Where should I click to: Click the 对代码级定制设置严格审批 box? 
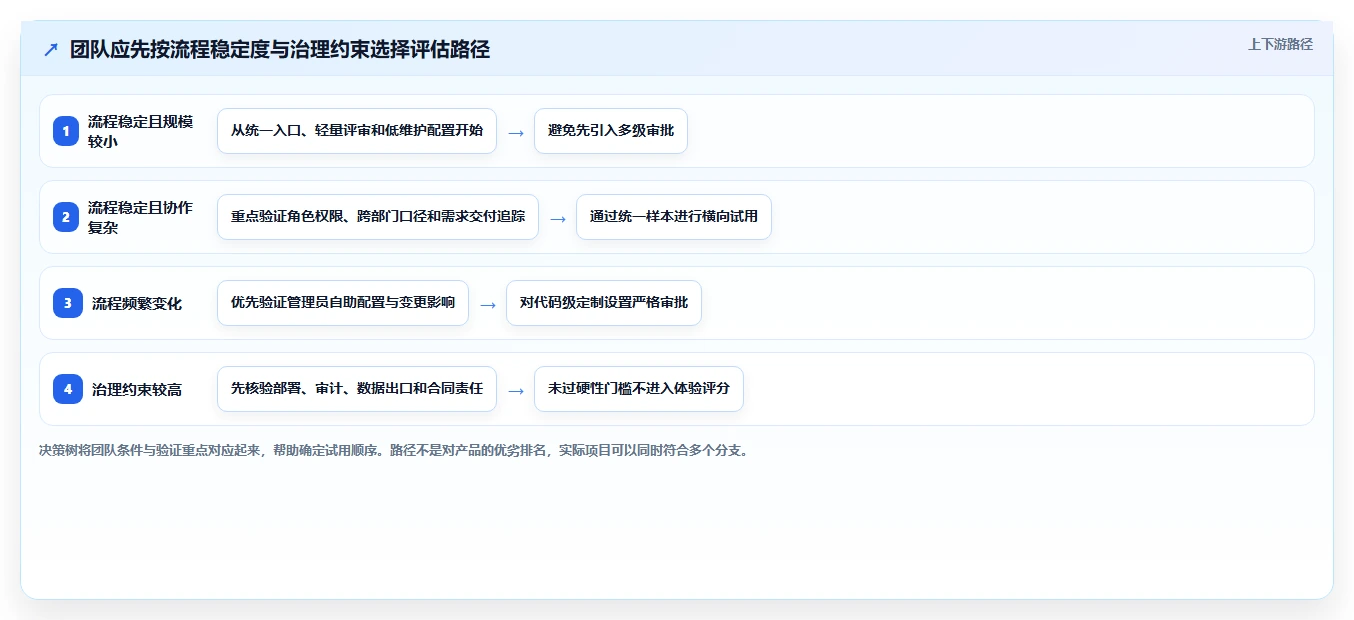click(604, 303)
